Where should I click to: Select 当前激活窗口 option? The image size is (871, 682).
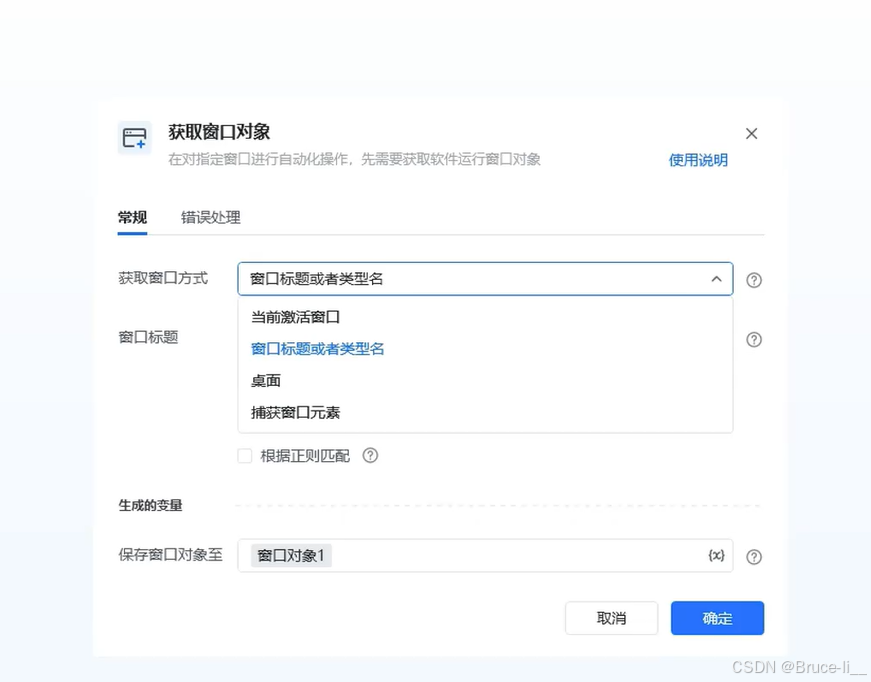point(485,317)
